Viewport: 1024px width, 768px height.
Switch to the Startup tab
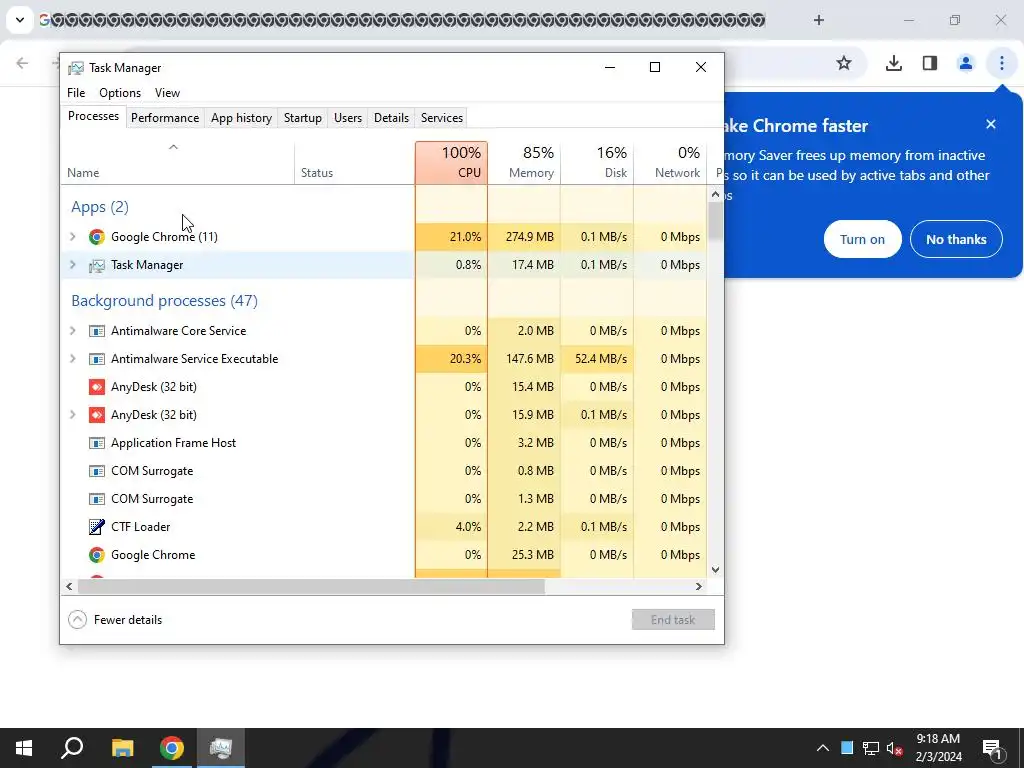click(302, 118)
